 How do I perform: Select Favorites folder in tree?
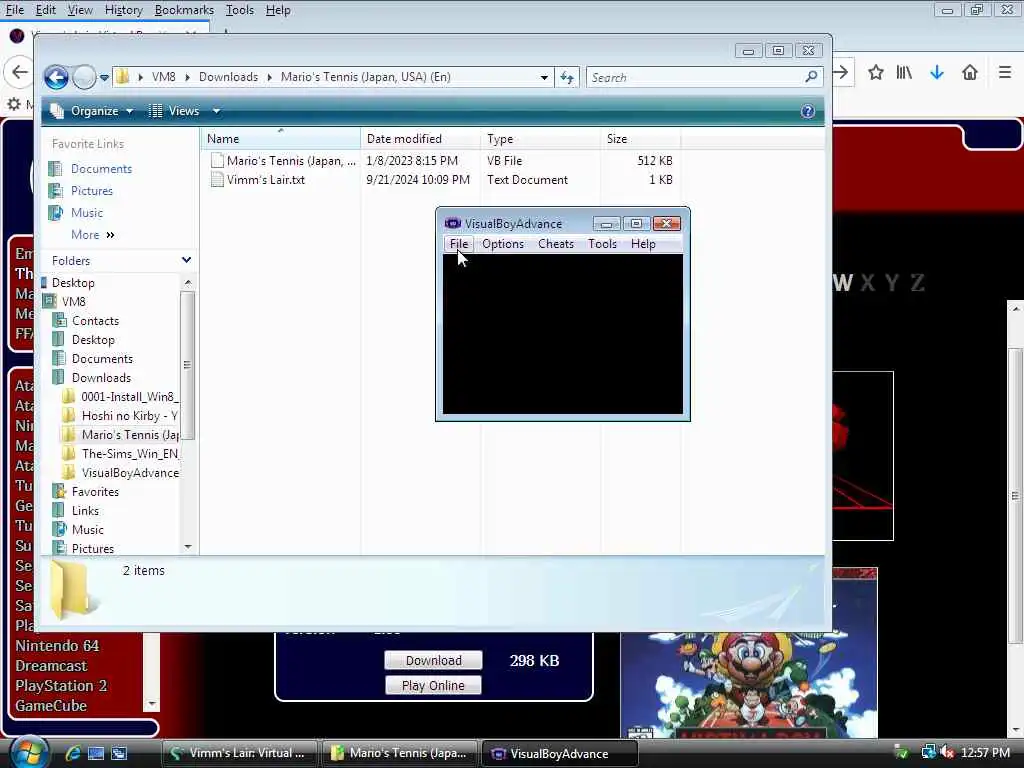(95, 491)
